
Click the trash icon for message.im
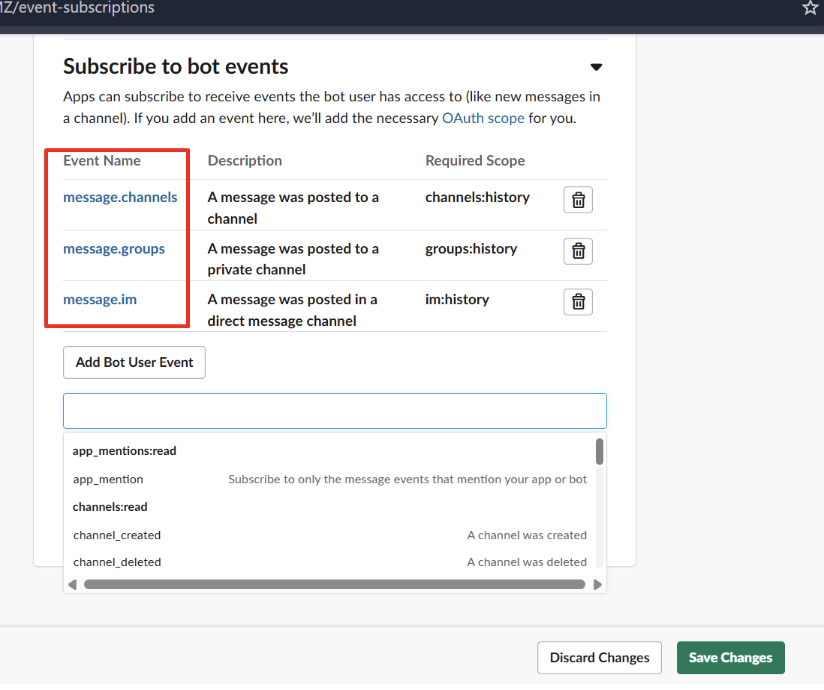578,302
